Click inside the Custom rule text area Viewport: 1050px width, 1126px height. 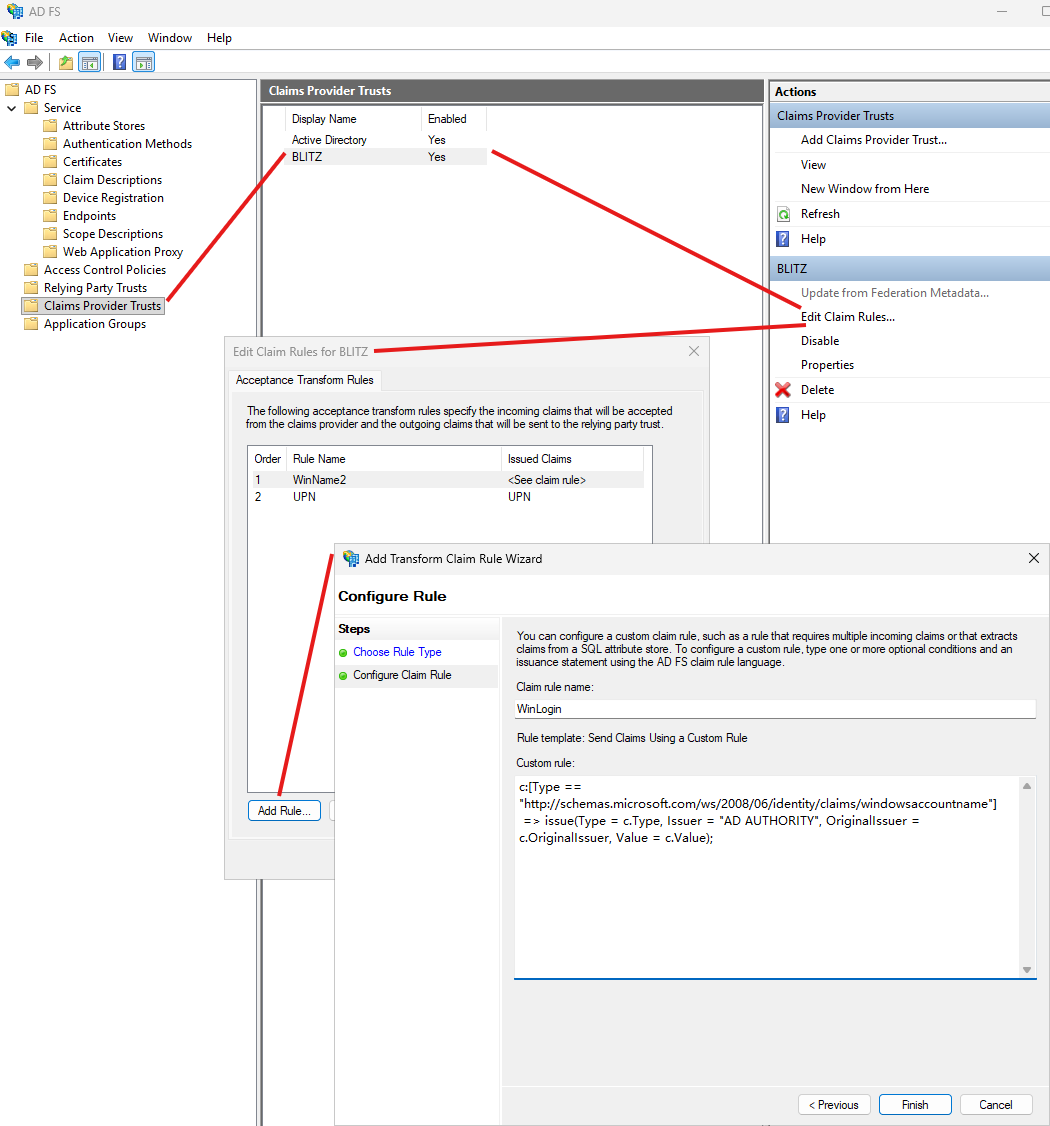(x=766, y=876)
